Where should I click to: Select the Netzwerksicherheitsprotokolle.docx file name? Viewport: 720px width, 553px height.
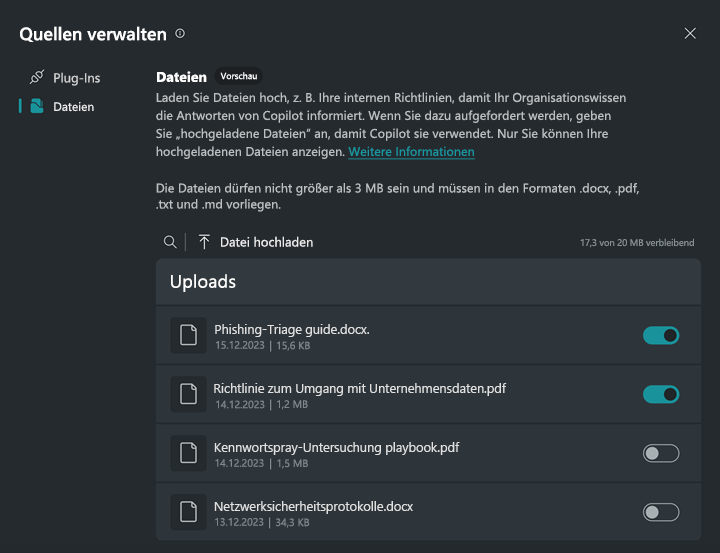[313, 506]
